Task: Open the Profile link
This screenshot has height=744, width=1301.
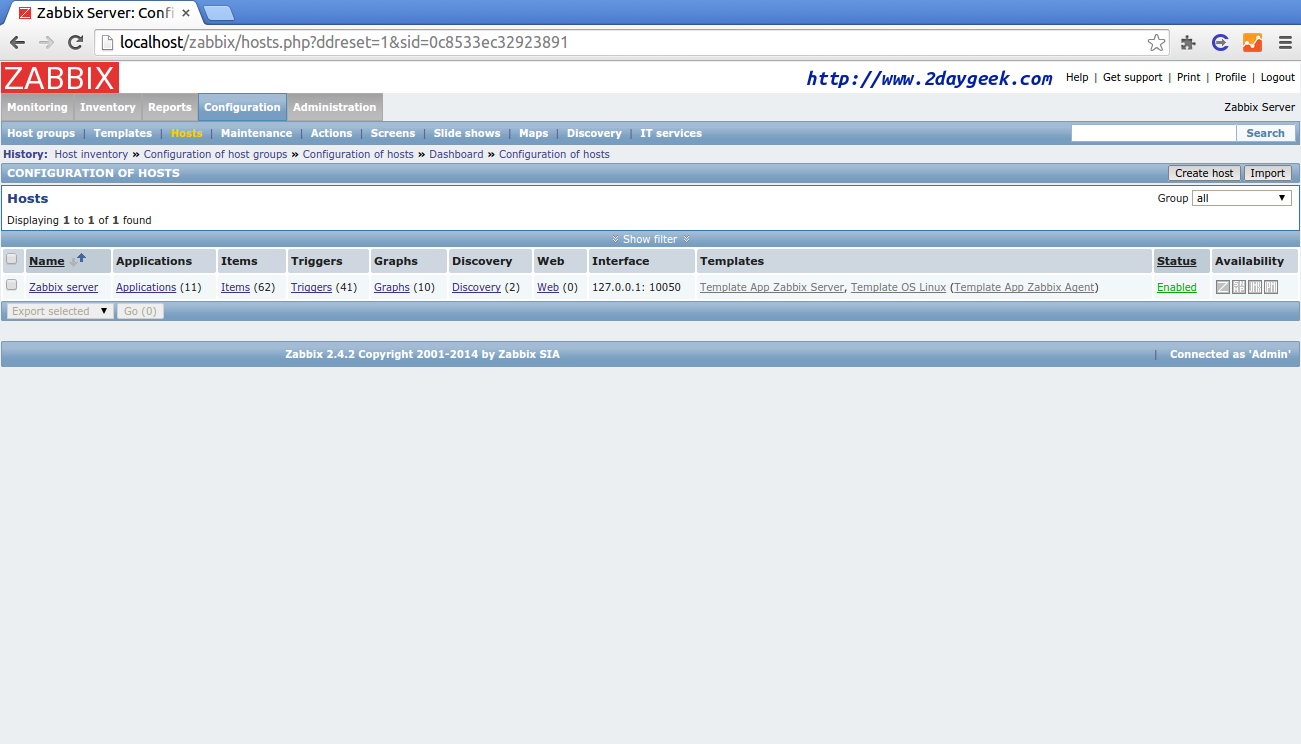Action: tap(1231, 77)
